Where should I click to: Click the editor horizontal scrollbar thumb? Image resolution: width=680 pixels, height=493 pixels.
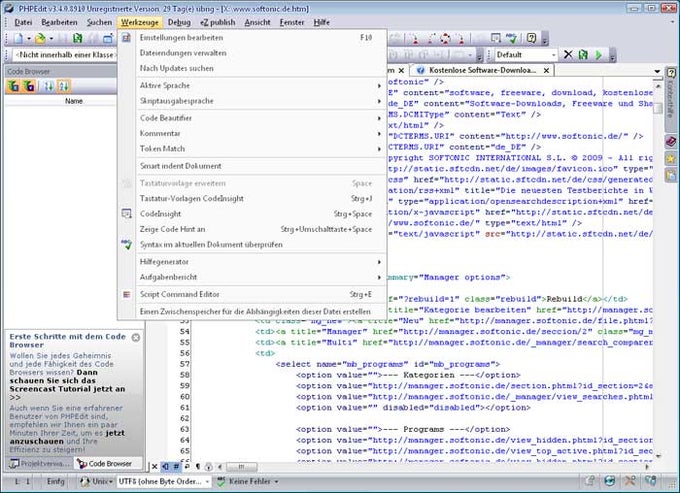242,467
